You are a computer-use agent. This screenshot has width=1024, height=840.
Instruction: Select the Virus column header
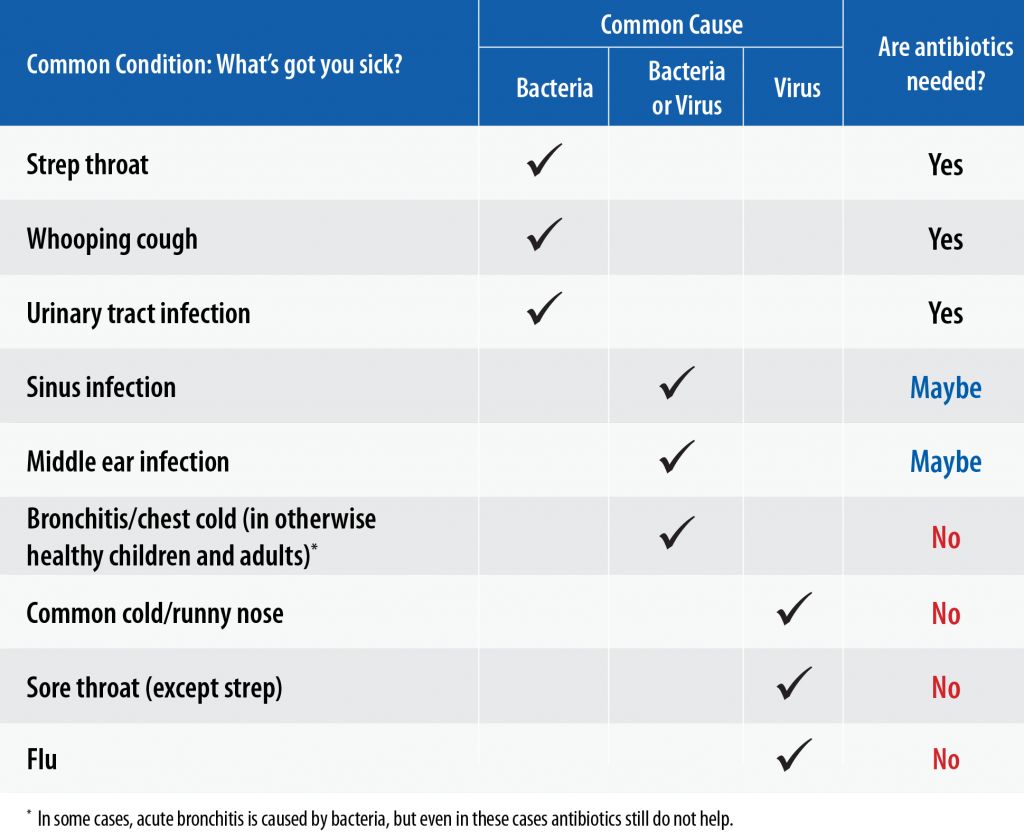click(x=797, y=88)
